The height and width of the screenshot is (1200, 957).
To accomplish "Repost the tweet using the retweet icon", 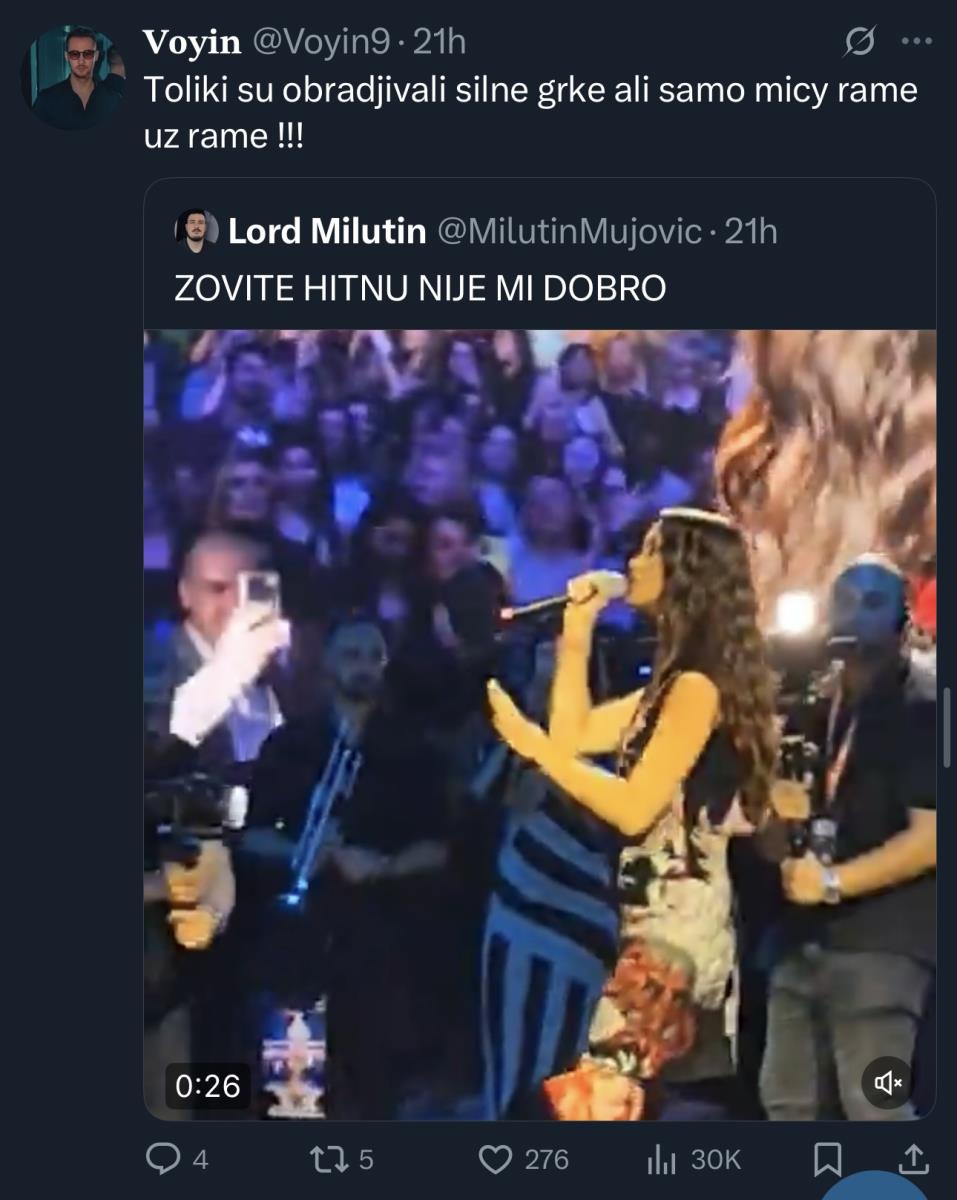I will point(327,1159).
